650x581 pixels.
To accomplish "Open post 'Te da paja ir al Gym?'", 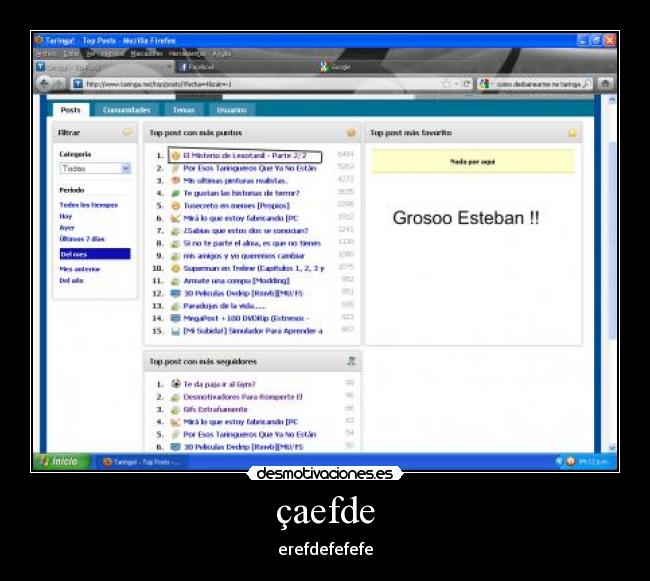I will [x=219, y=384].
